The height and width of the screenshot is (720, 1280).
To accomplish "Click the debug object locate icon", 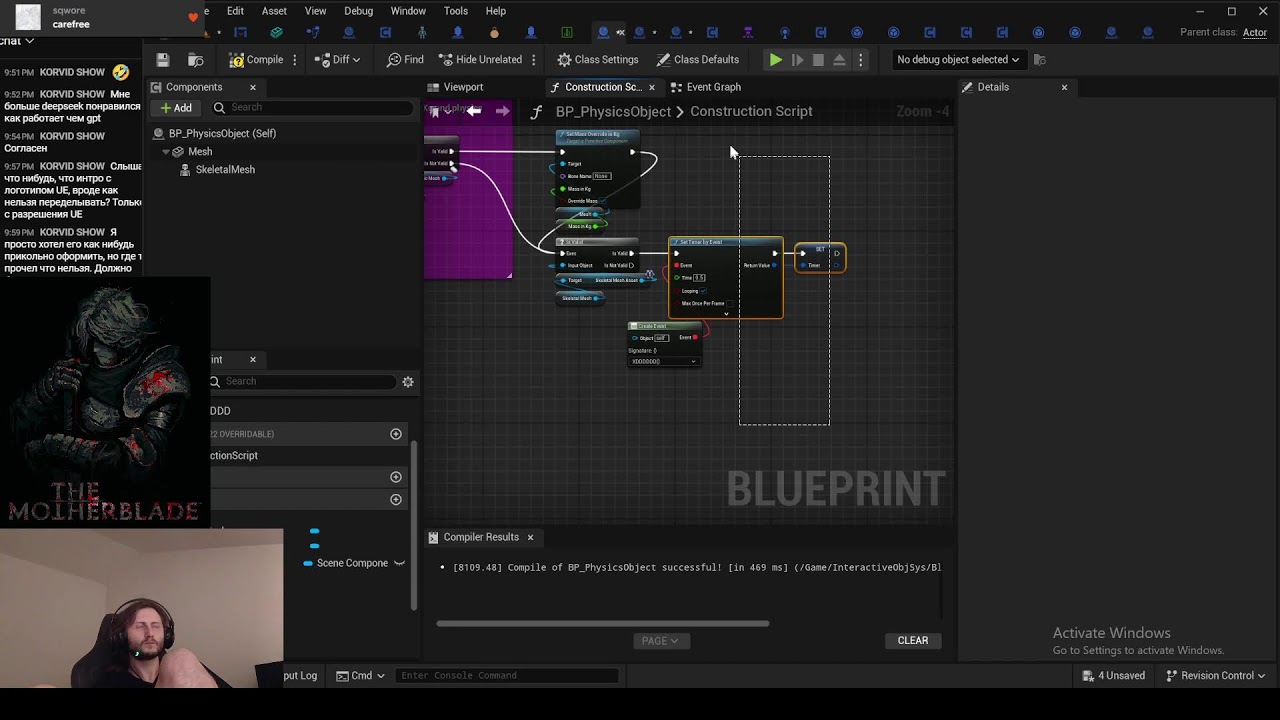I will point(1040,60).
